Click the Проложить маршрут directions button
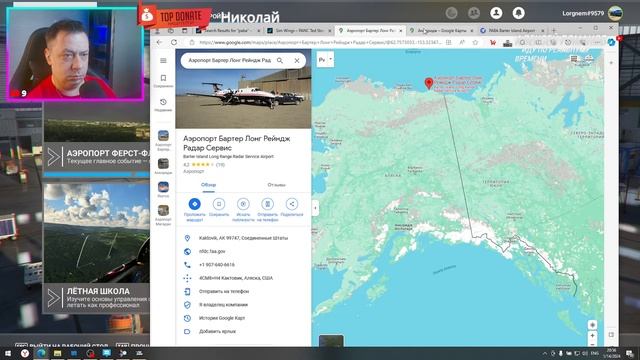Screen dimensions: 640x360 (195, 210)
